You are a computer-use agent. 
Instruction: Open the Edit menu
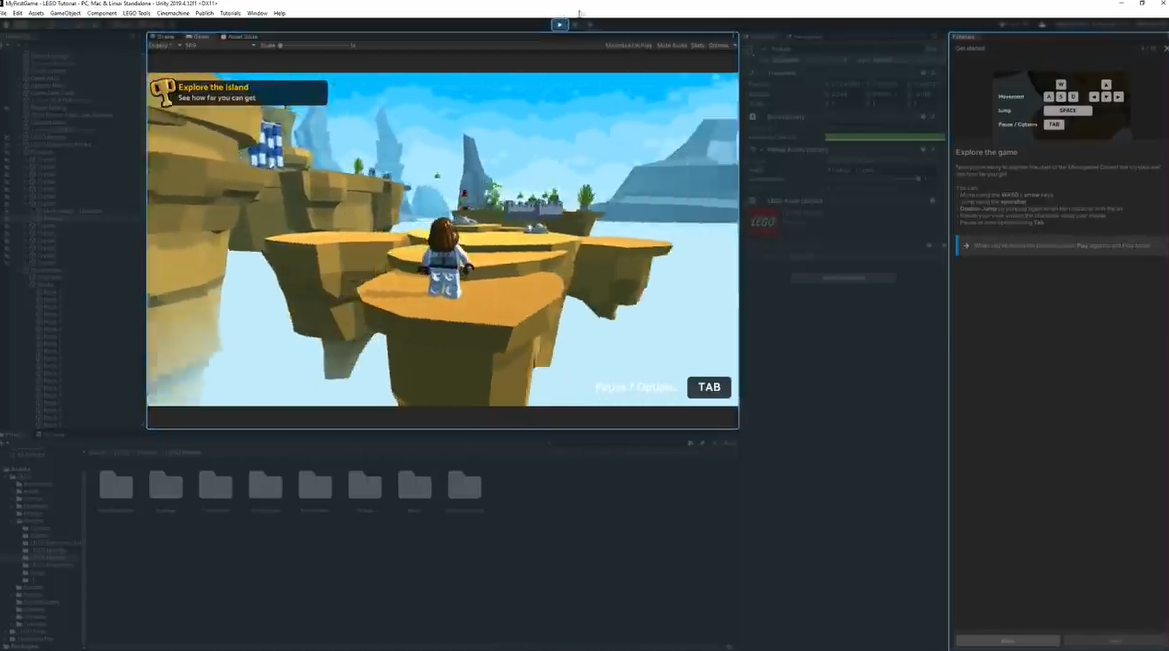point(18,13)
